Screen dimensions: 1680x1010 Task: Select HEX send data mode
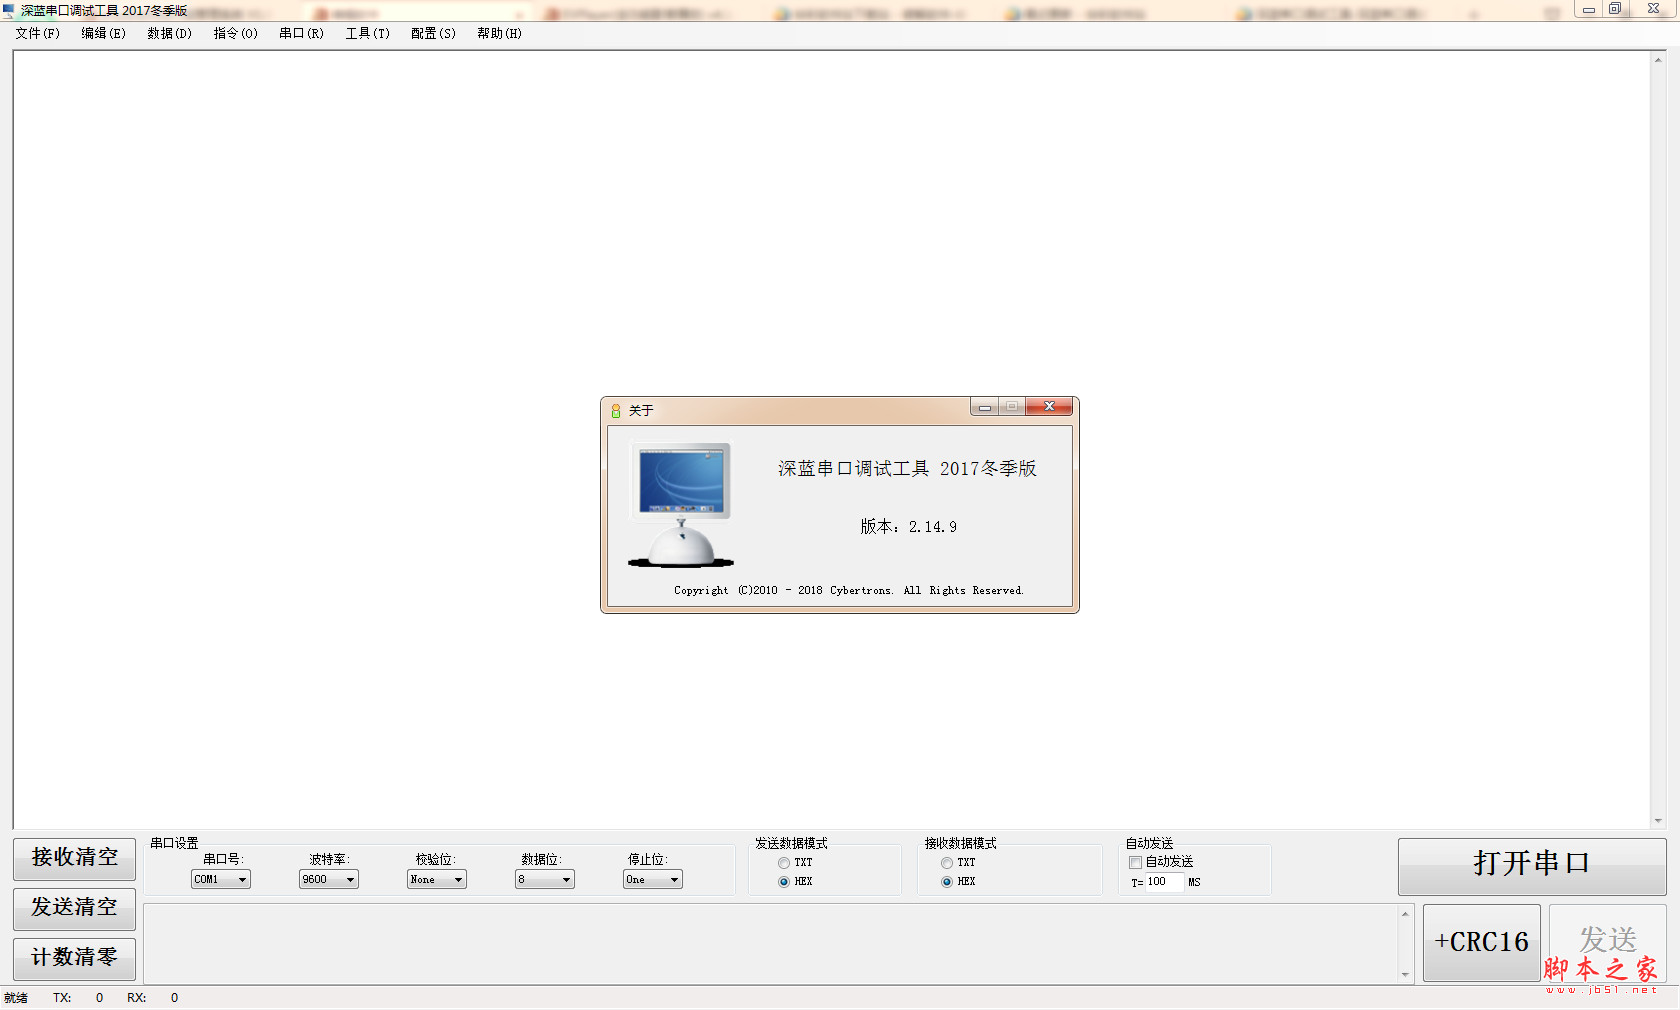coord(784,882)
